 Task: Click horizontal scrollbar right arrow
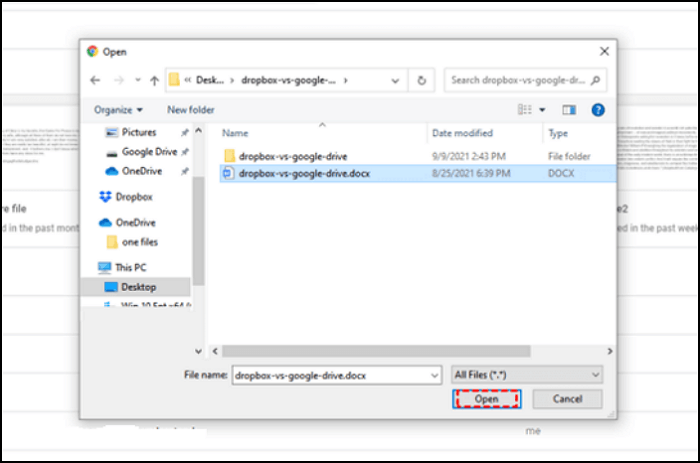[x=610, y=351]
